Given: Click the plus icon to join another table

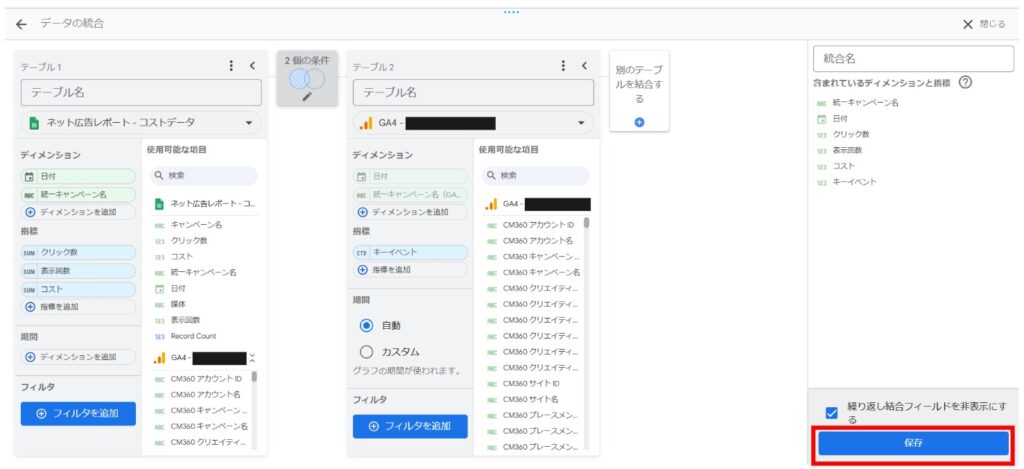Looking at the screenshot, I should pos(639,122).
